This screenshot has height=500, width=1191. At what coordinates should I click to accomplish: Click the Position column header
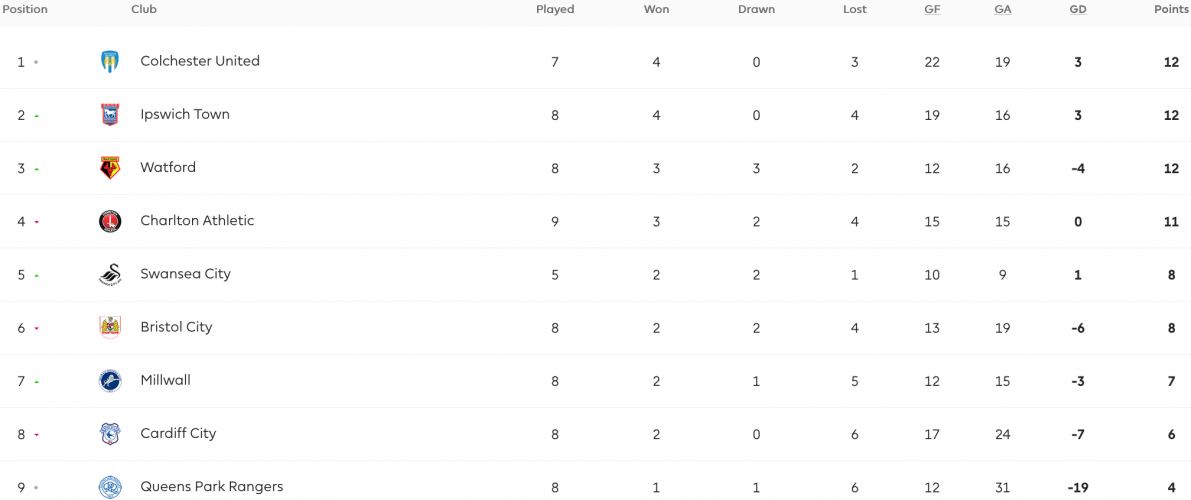coord(25,10)
